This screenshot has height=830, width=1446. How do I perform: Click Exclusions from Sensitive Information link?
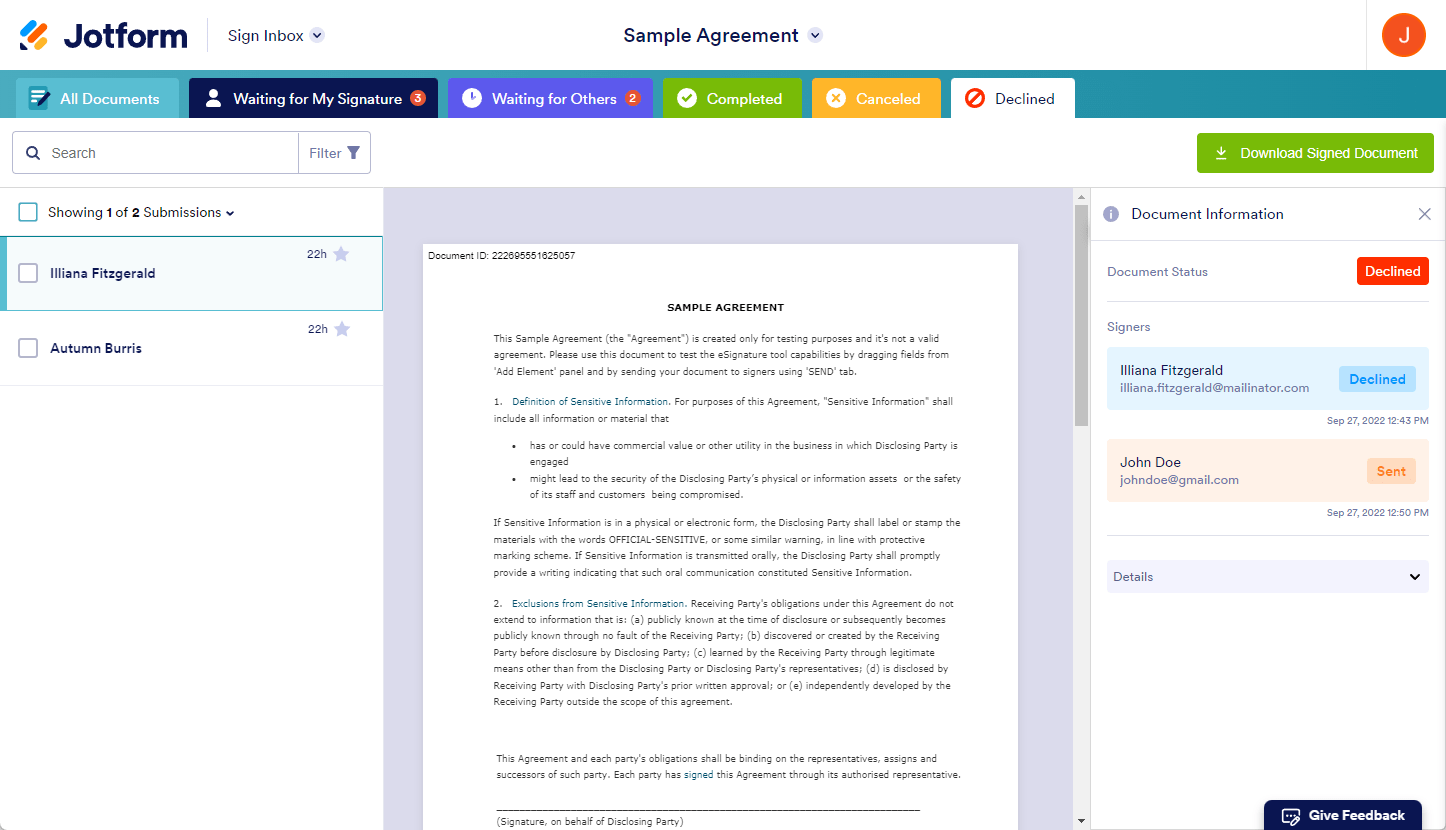point(598,604)
